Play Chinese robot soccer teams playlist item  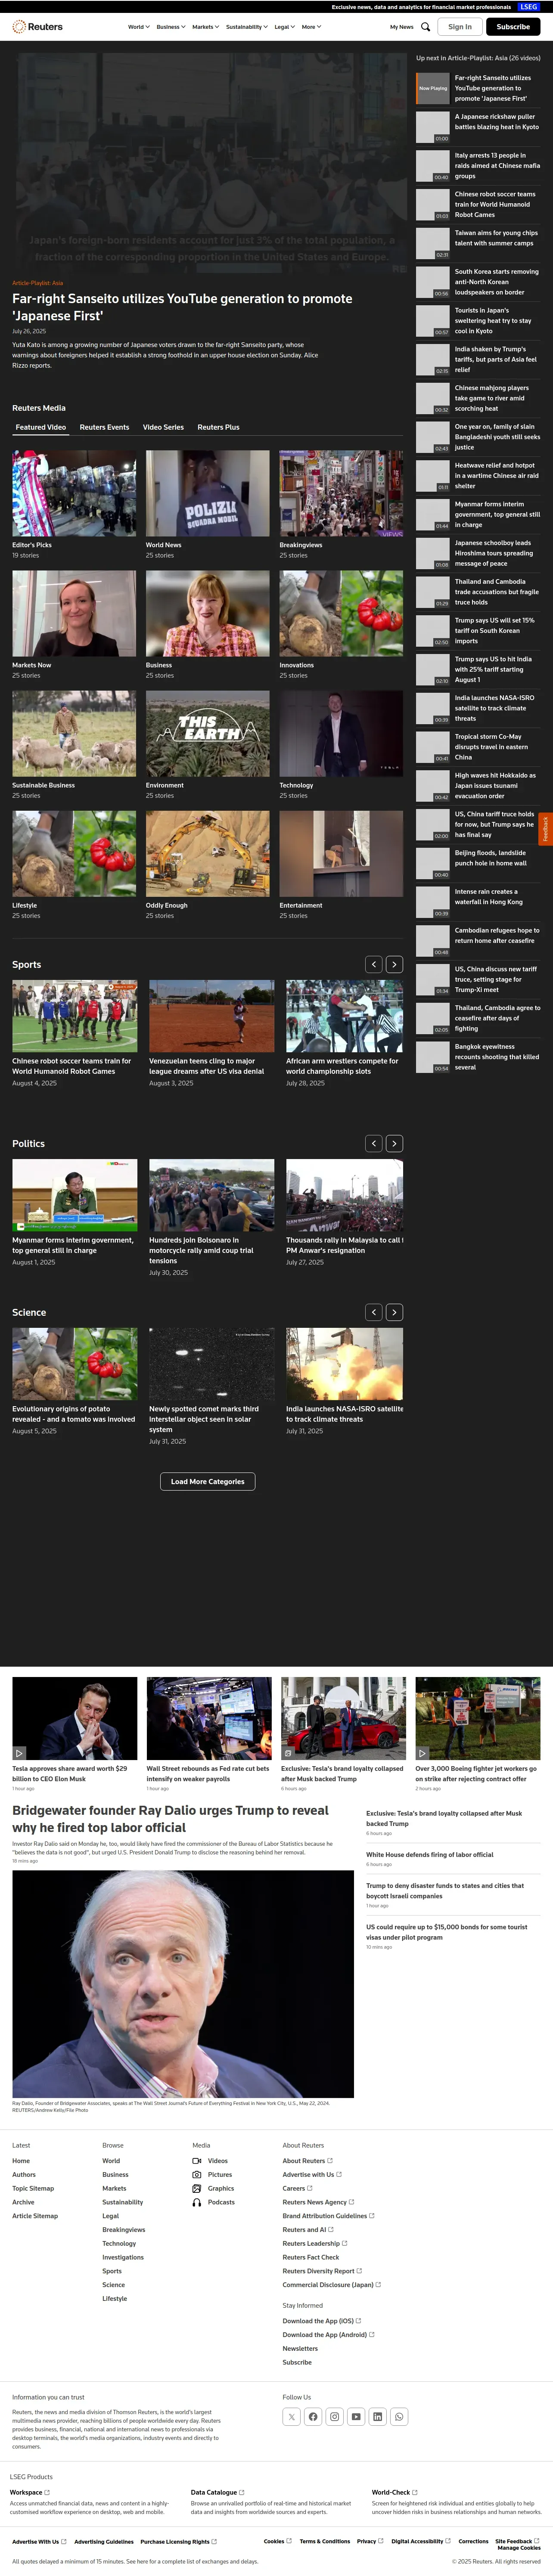click(479, 204)
